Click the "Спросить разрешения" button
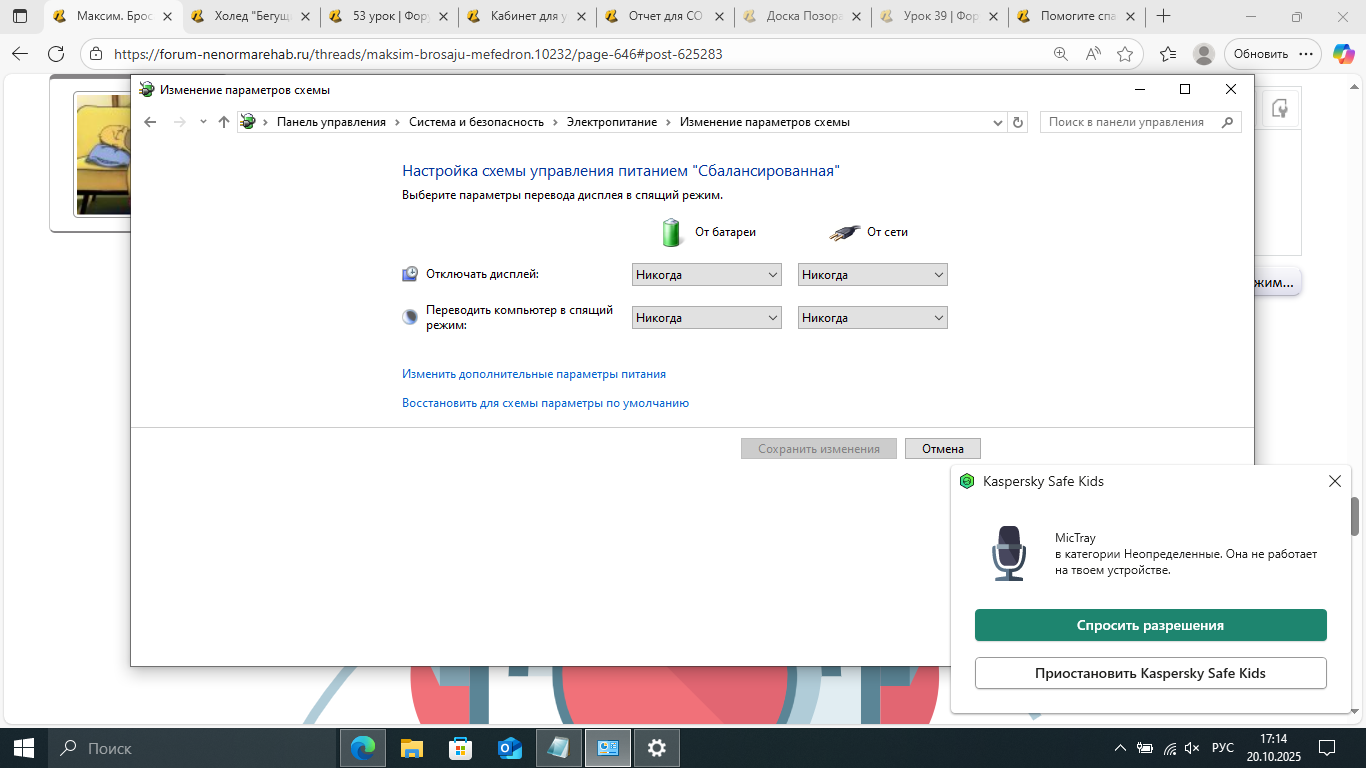Screen dimensions: 1366x768 (x=1150, y=625)
